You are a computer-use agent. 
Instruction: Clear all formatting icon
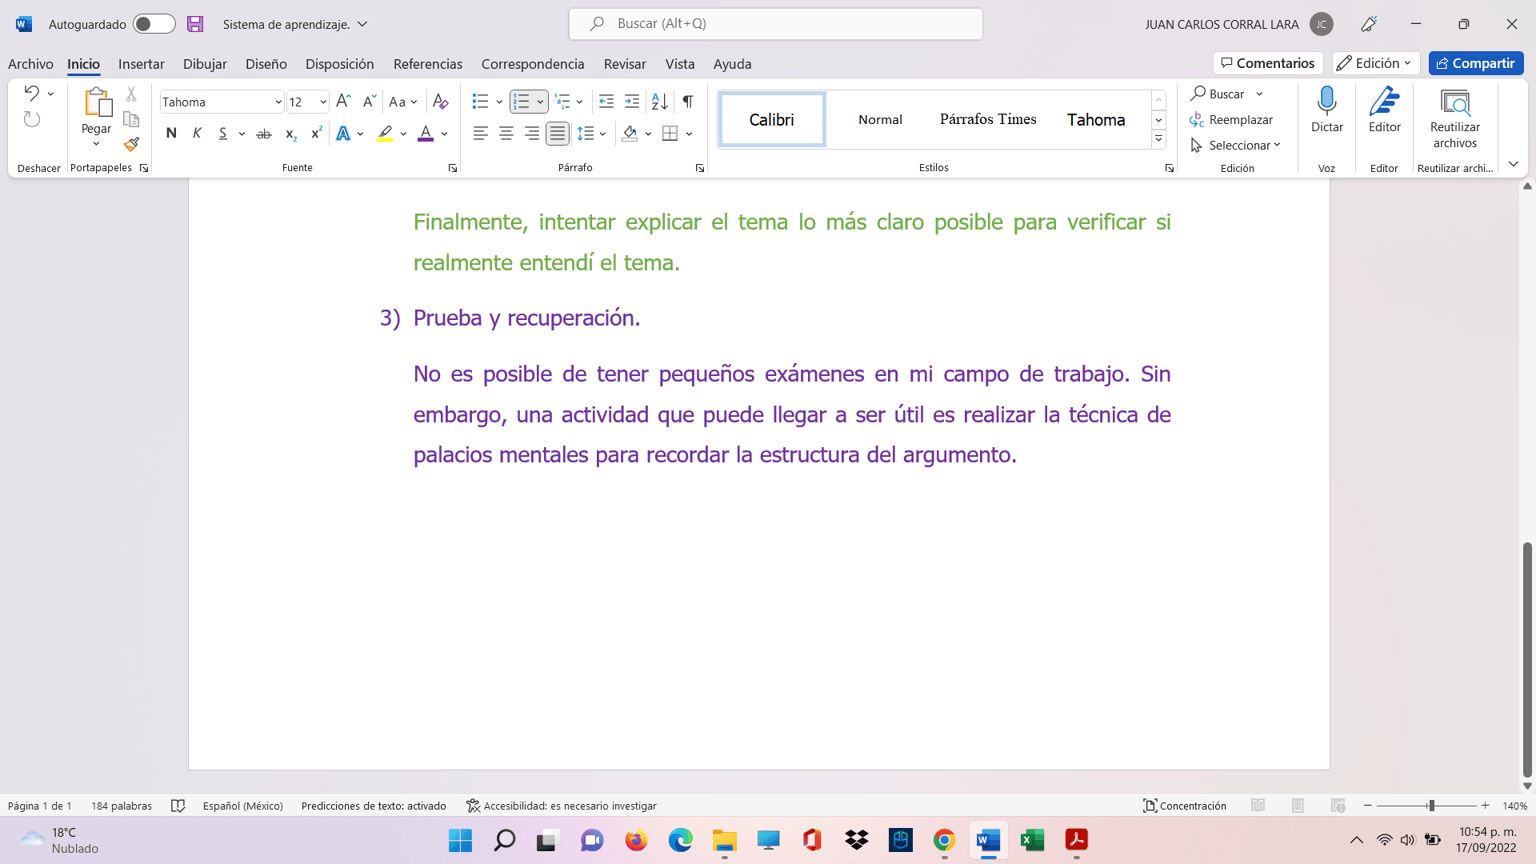440,101
